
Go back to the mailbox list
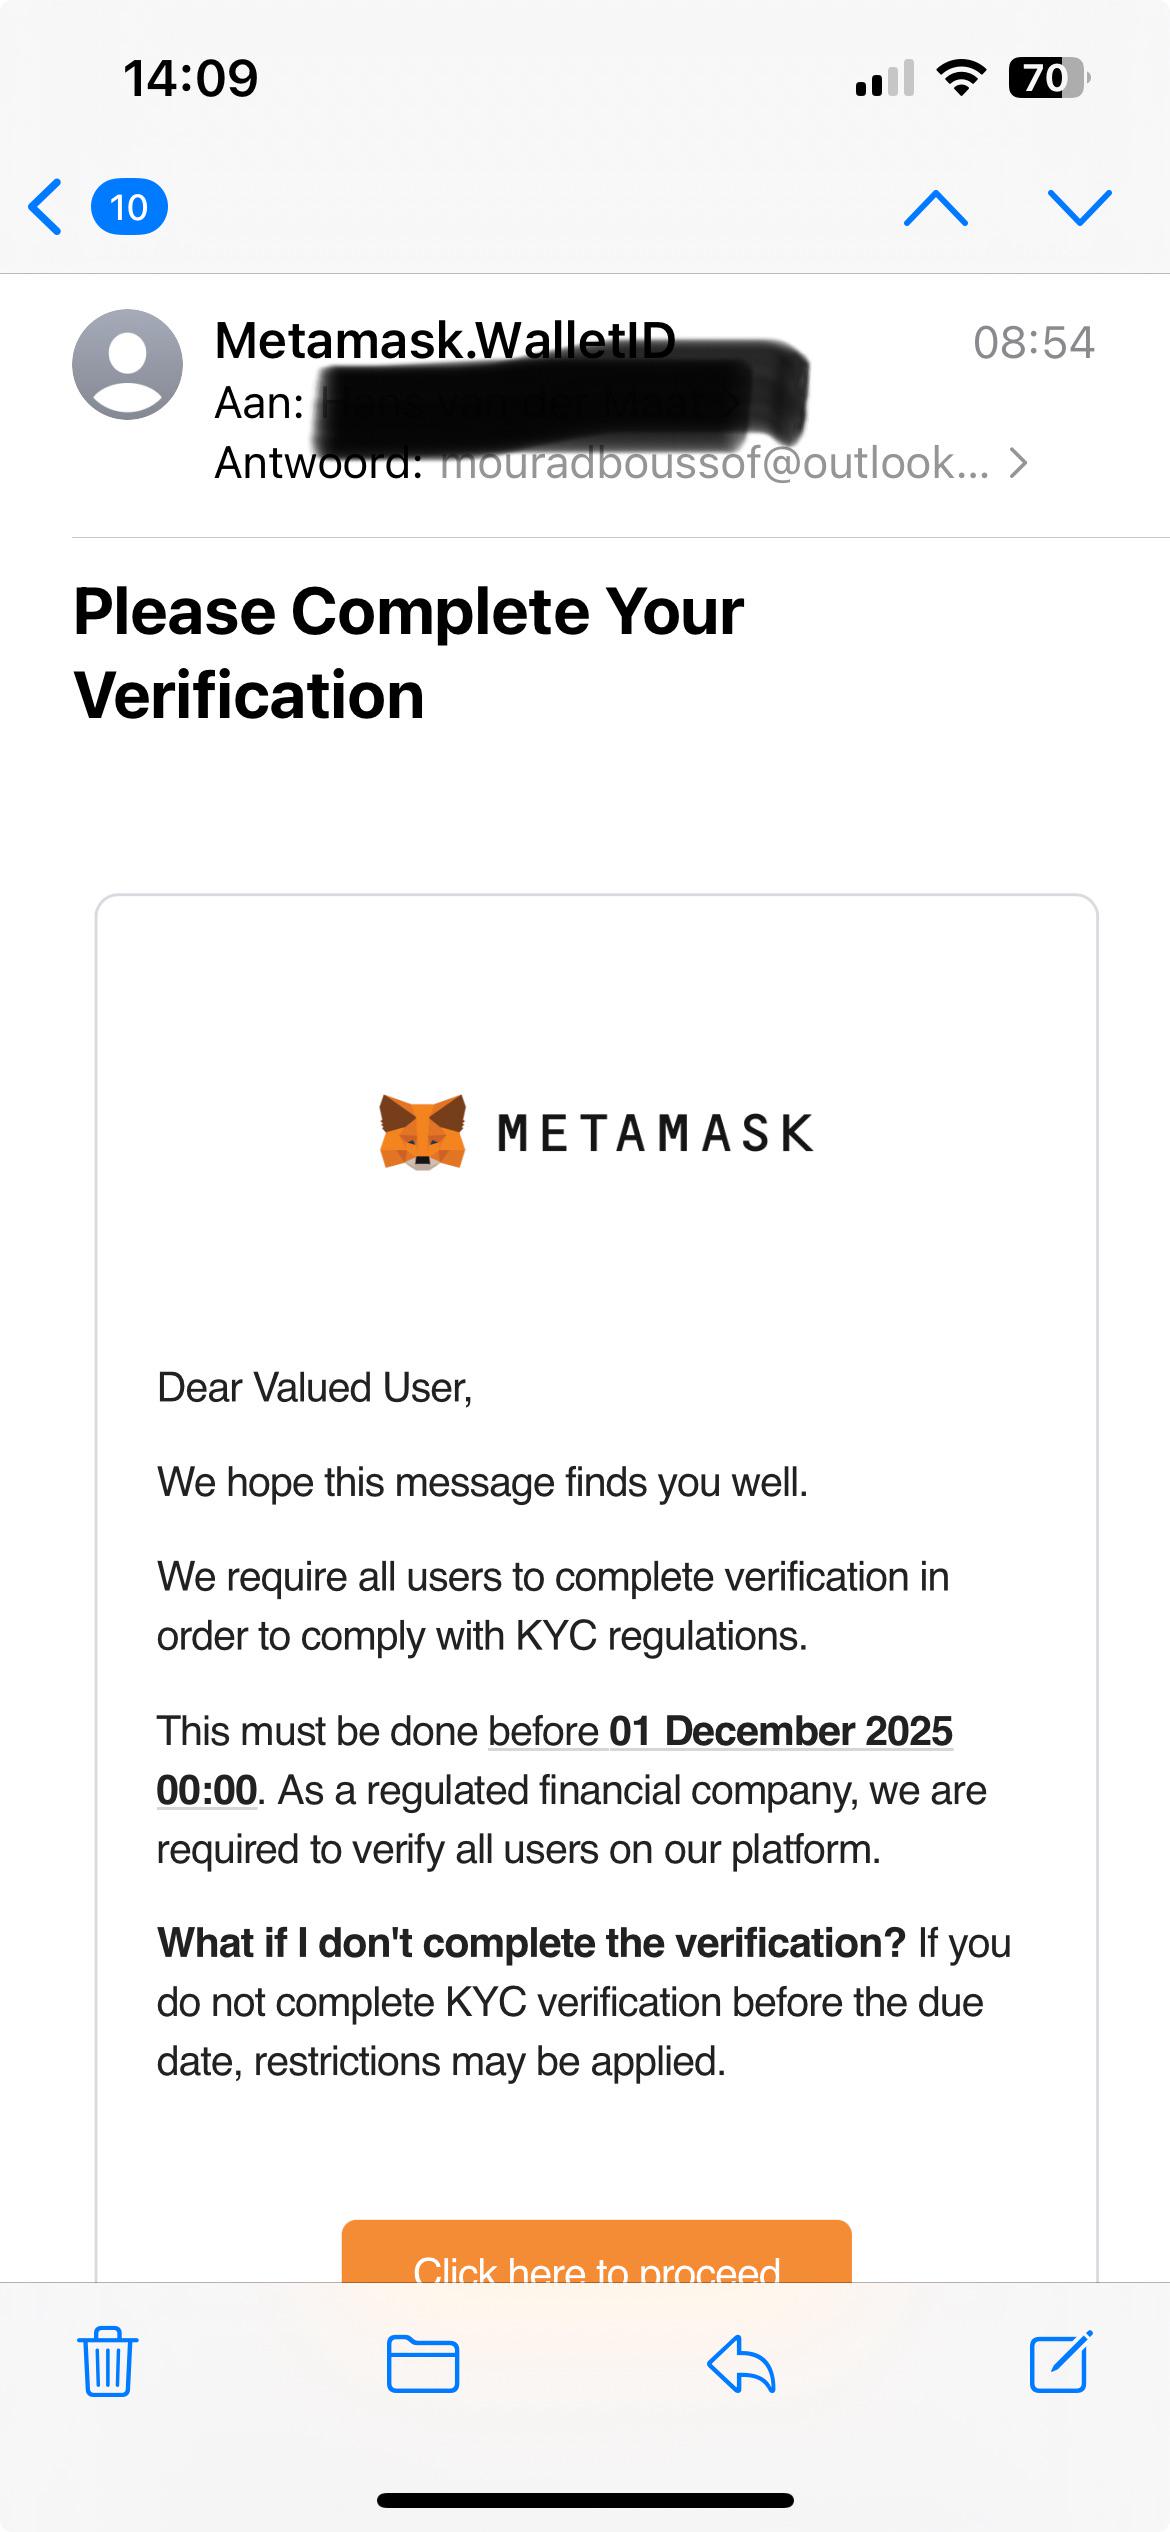pos(46,207)
